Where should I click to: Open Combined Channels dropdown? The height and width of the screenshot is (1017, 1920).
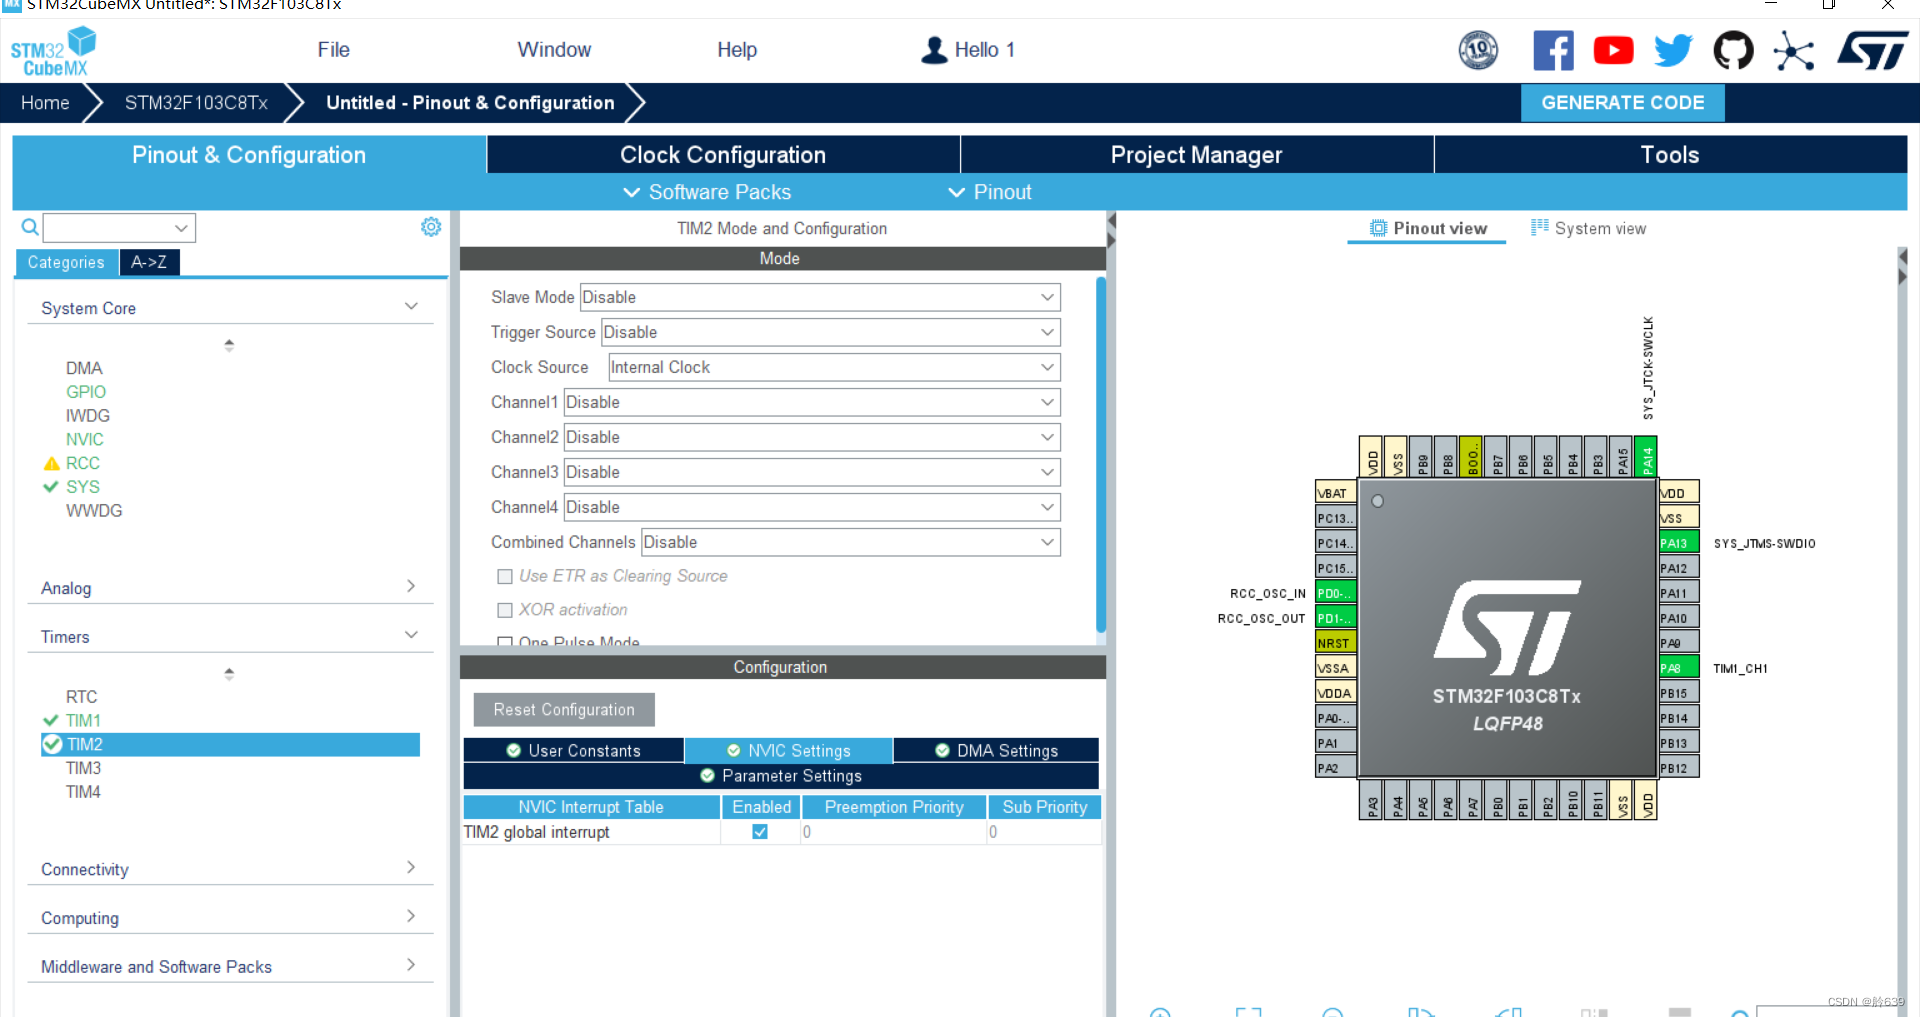pyautogui.click(x=850, y=542)
